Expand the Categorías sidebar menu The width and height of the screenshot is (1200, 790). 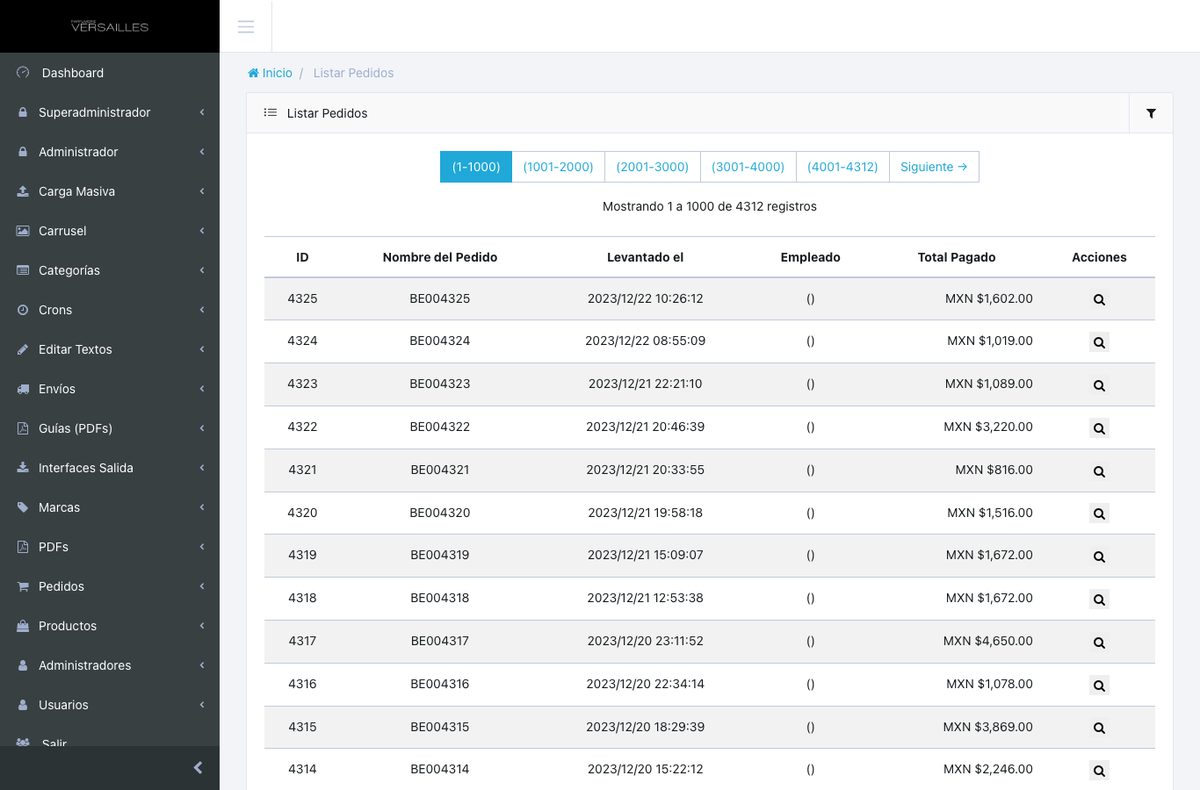pyautogui.click(x=110, y=270)
